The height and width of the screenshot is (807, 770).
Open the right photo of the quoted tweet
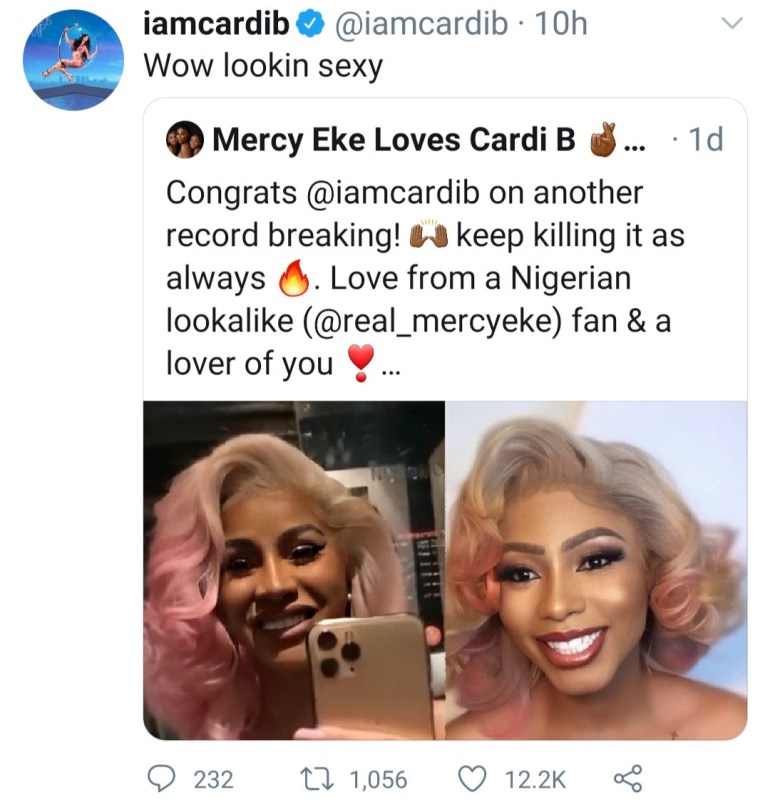(596, 570)
